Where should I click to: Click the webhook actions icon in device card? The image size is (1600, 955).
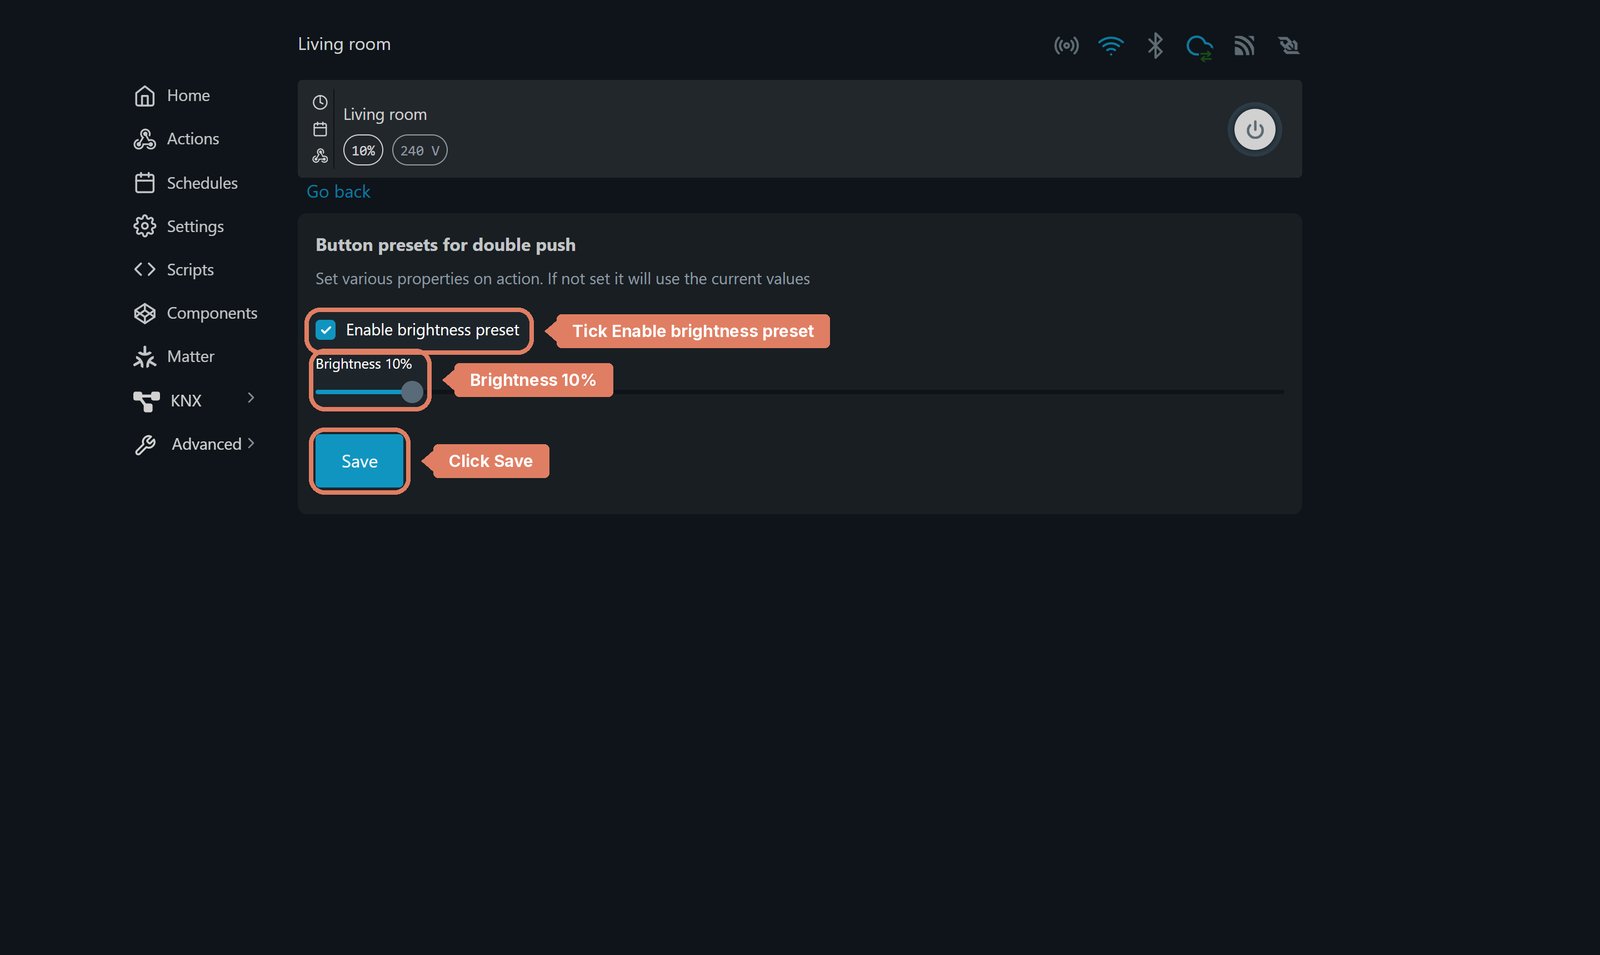pos(320,156)
